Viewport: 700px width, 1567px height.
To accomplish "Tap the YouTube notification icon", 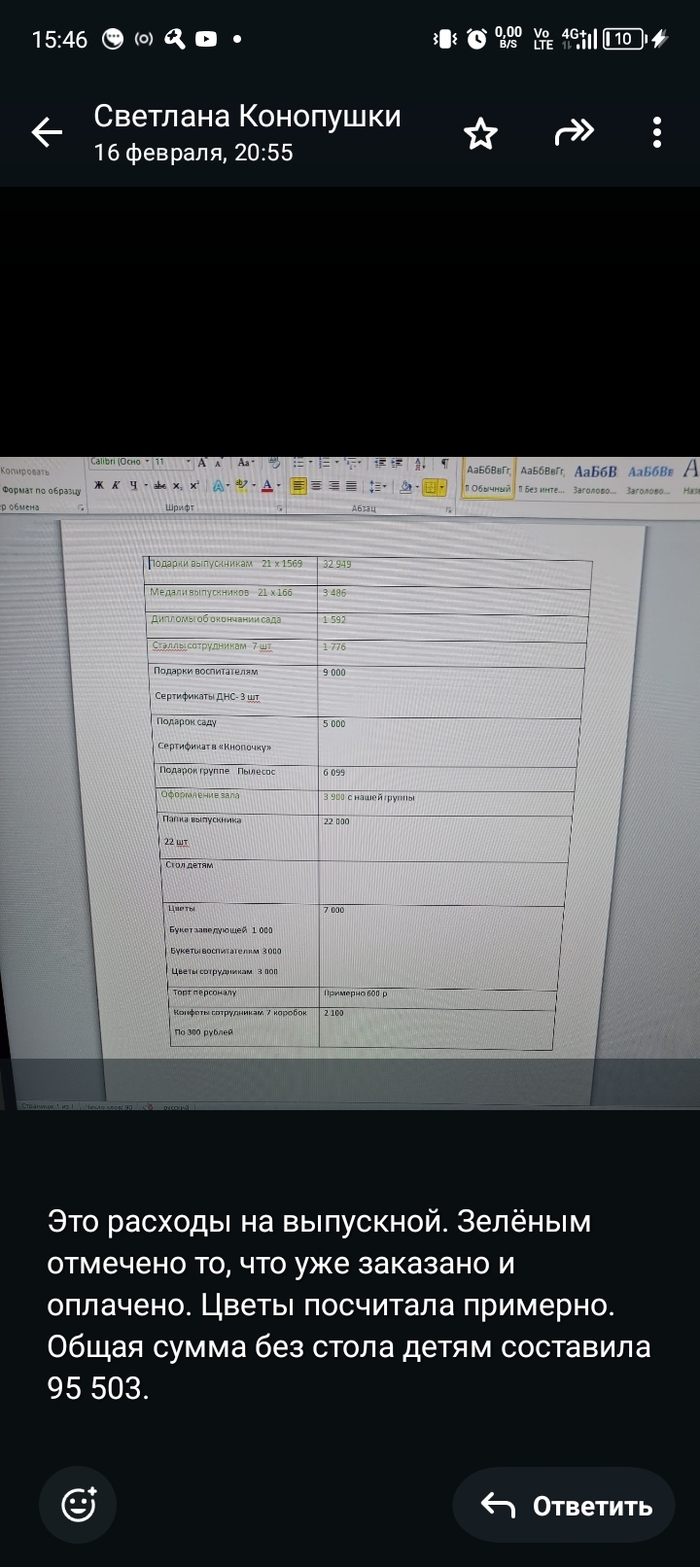I will pyautogui.click(x=206, y=39).
